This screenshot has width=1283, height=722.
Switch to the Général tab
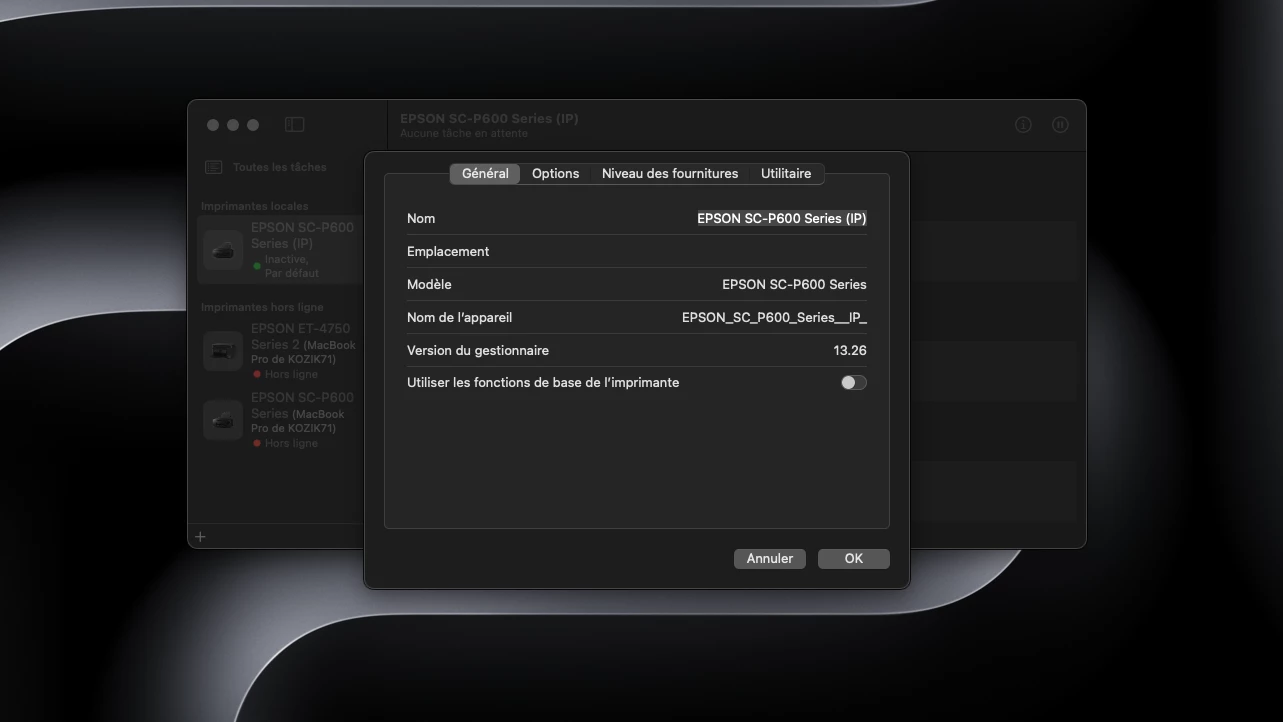(485, 173)
